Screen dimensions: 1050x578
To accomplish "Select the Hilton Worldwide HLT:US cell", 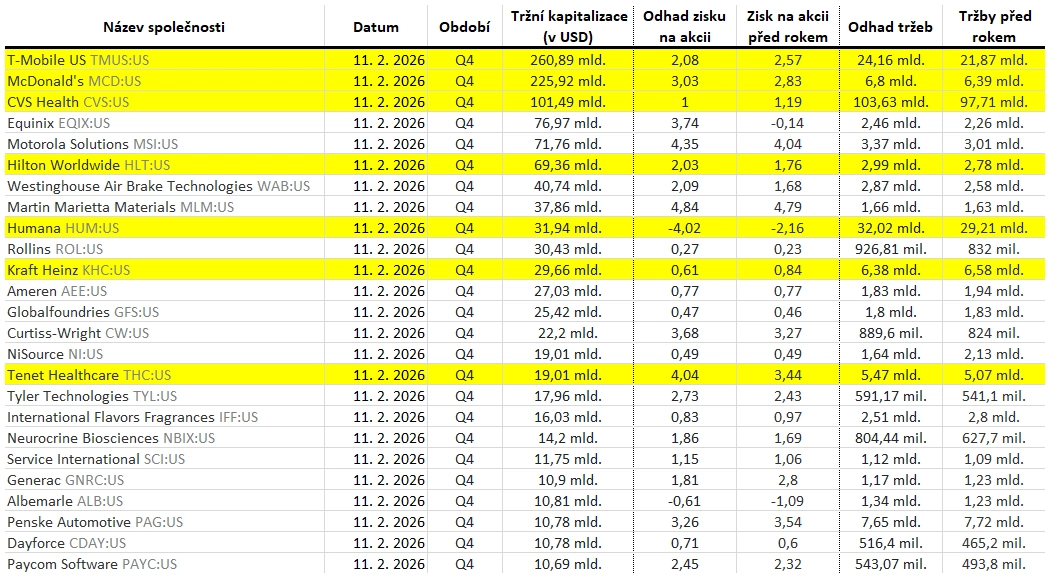I will (88, 165).
